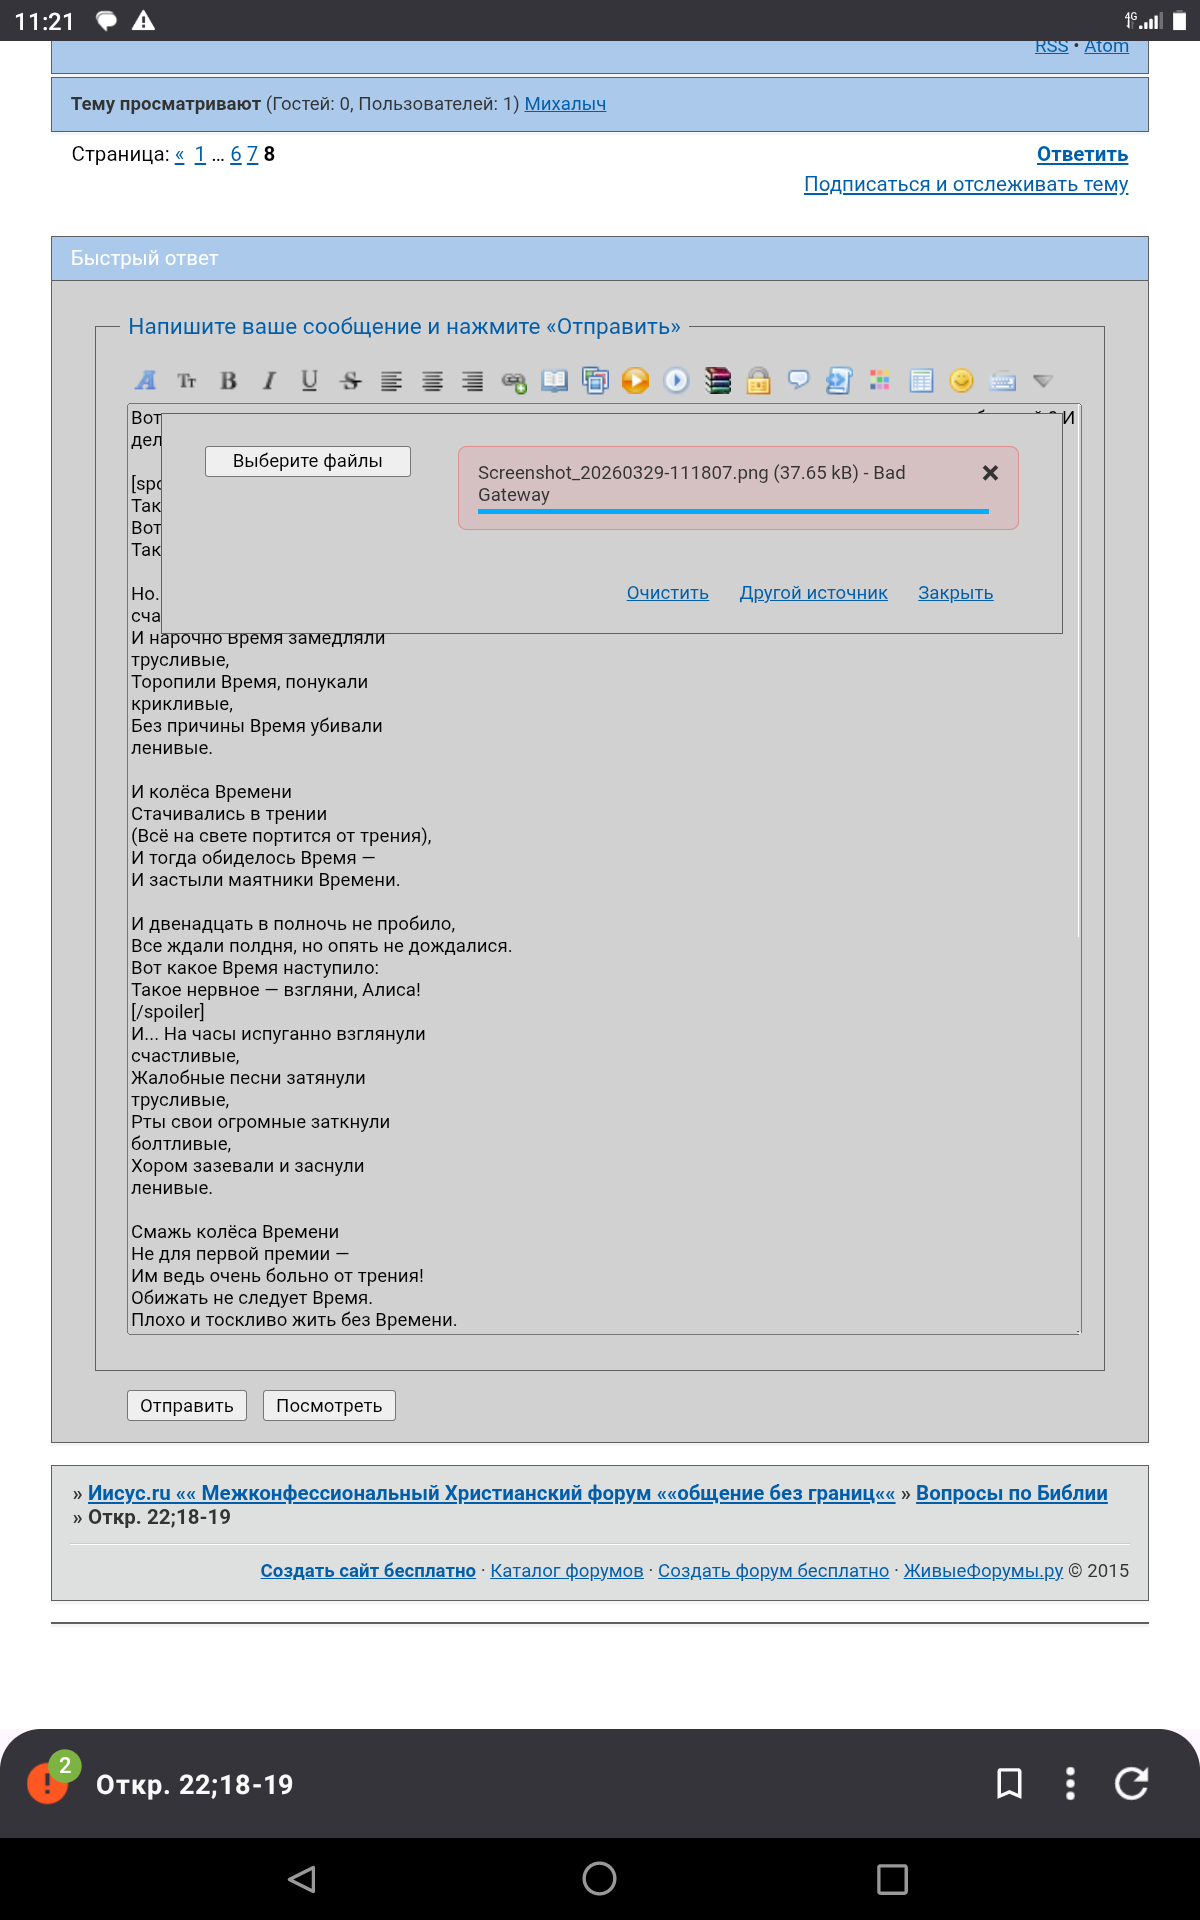This screenshot has width=1200, height=1920.
Task: Click Подписаться и отслеживать тему link
Action: coord(966,184)
